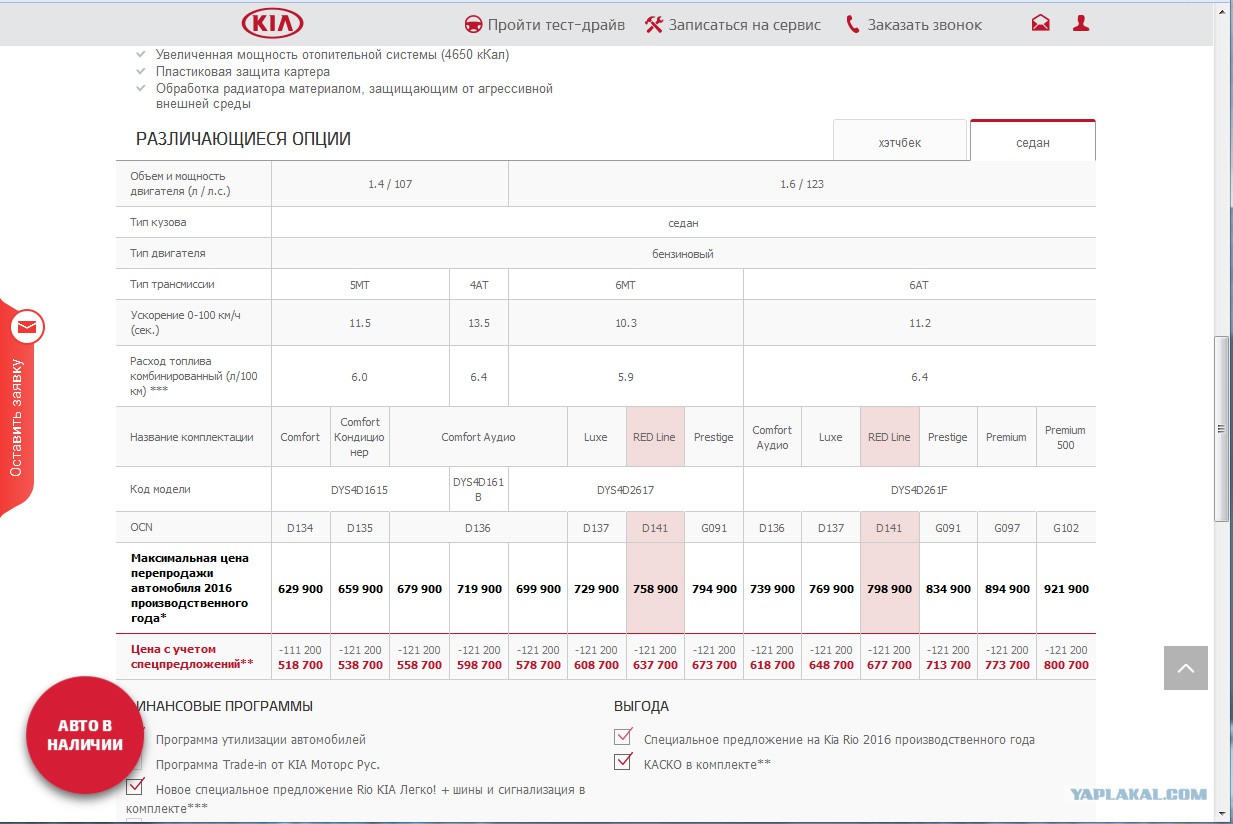Toggle the Kia Rio 2016 special offer checkbox
This screenshot has height=824, width=1233.
coord(623,737)
